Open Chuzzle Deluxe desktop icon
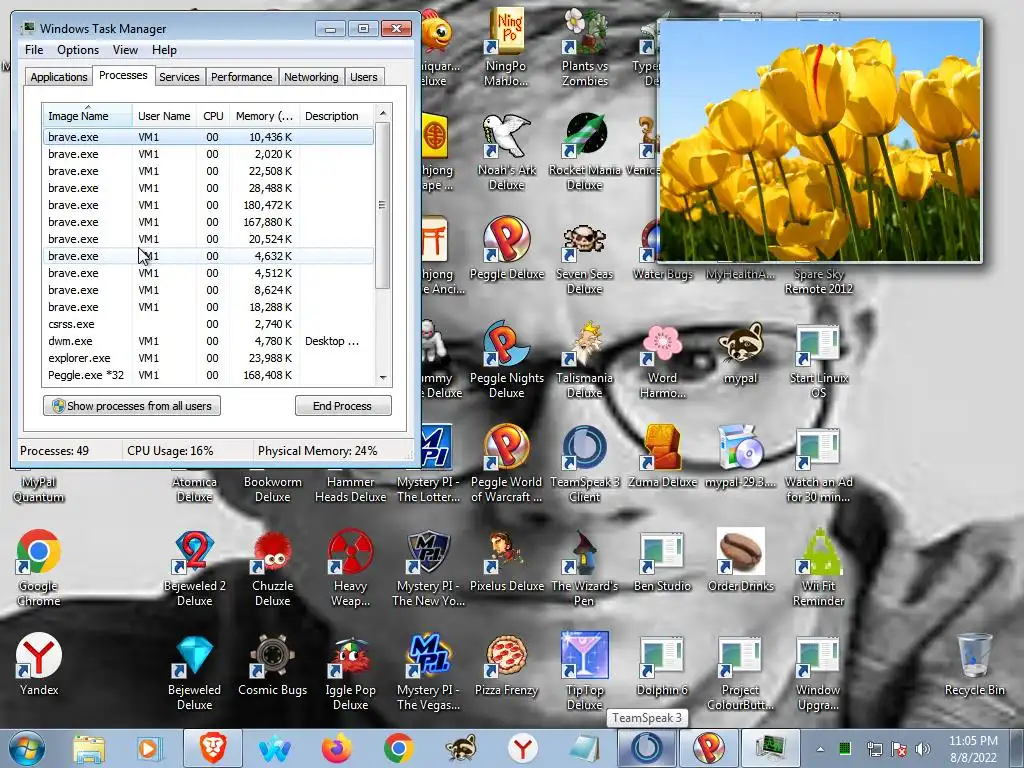This screenshot has width=1024, height=768. click(x=272, y=567)
